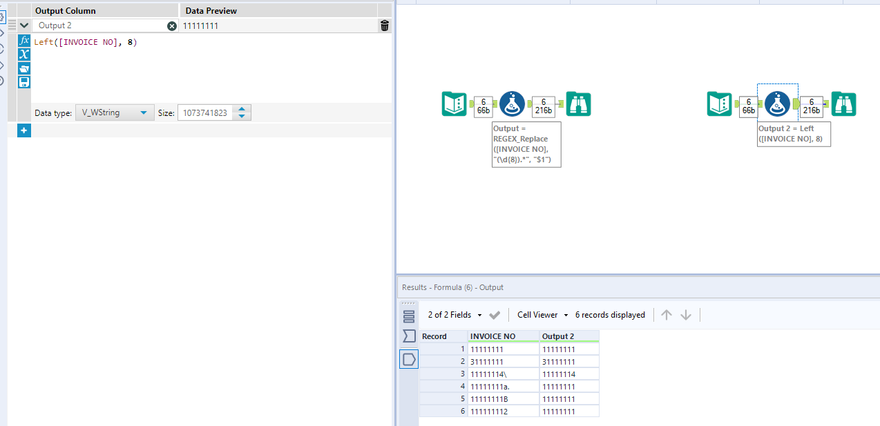Image resolution: width=880 pixels, height=426 pixels.
Task: Select record number 1 row header
Action: pos(443,349)
